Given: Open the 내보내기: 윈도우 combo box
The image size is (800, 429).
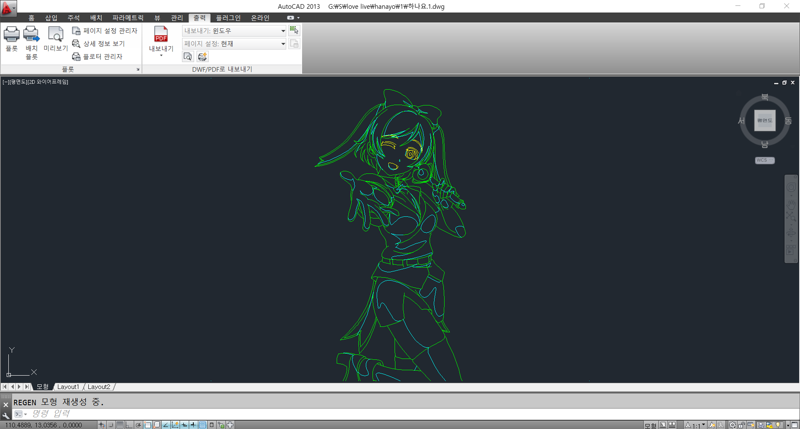Looking at the screenshot, I should [234, 31].
